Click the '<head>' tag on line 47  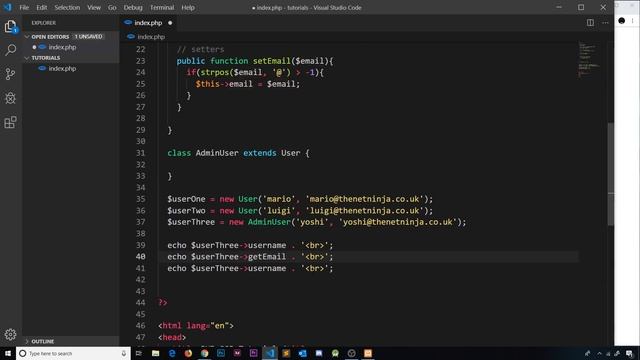click(x=172, y=337)
